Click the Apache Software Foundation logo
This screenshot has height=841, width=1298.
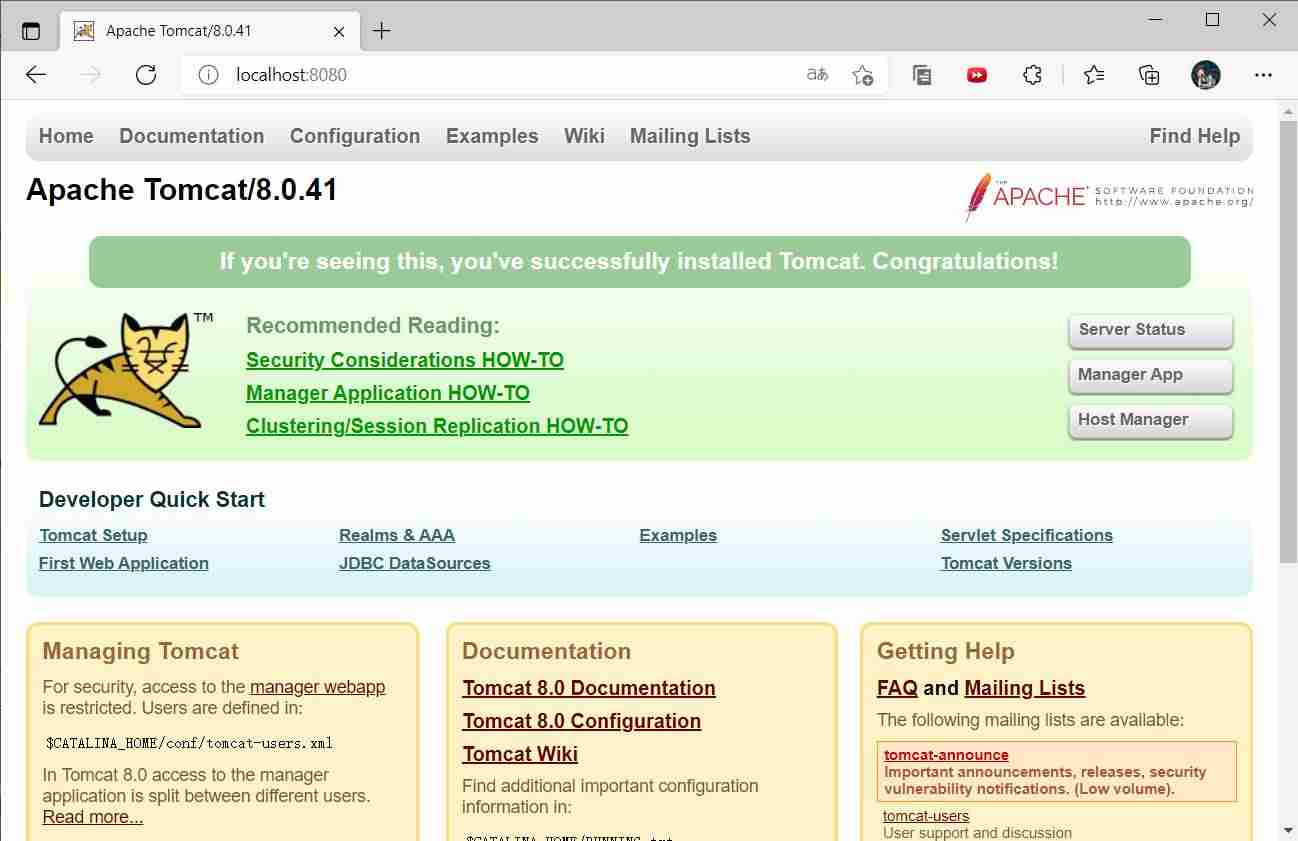coord(1109,196)
